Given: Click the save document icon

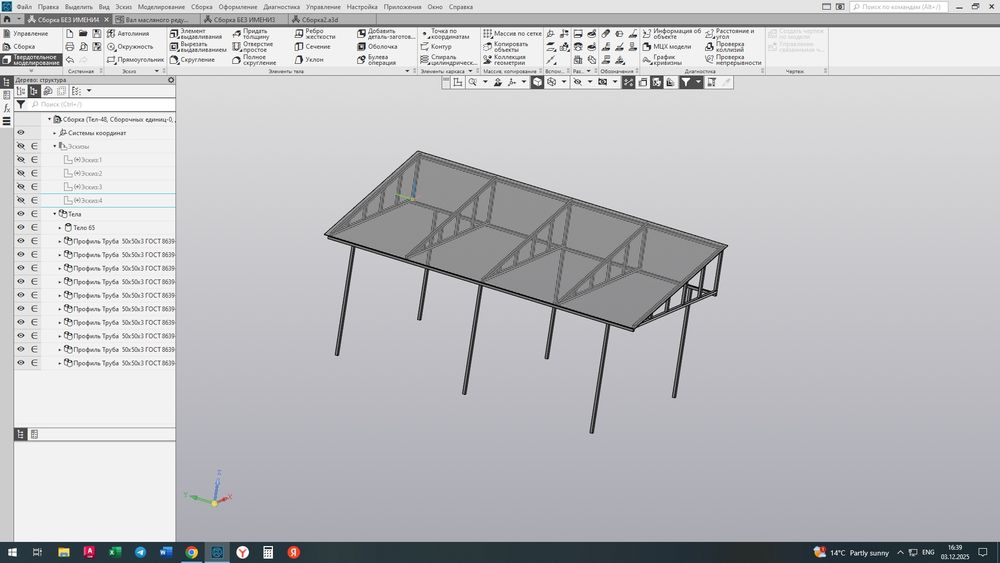Looking at the screenshot, I should (x=96, y=33).
